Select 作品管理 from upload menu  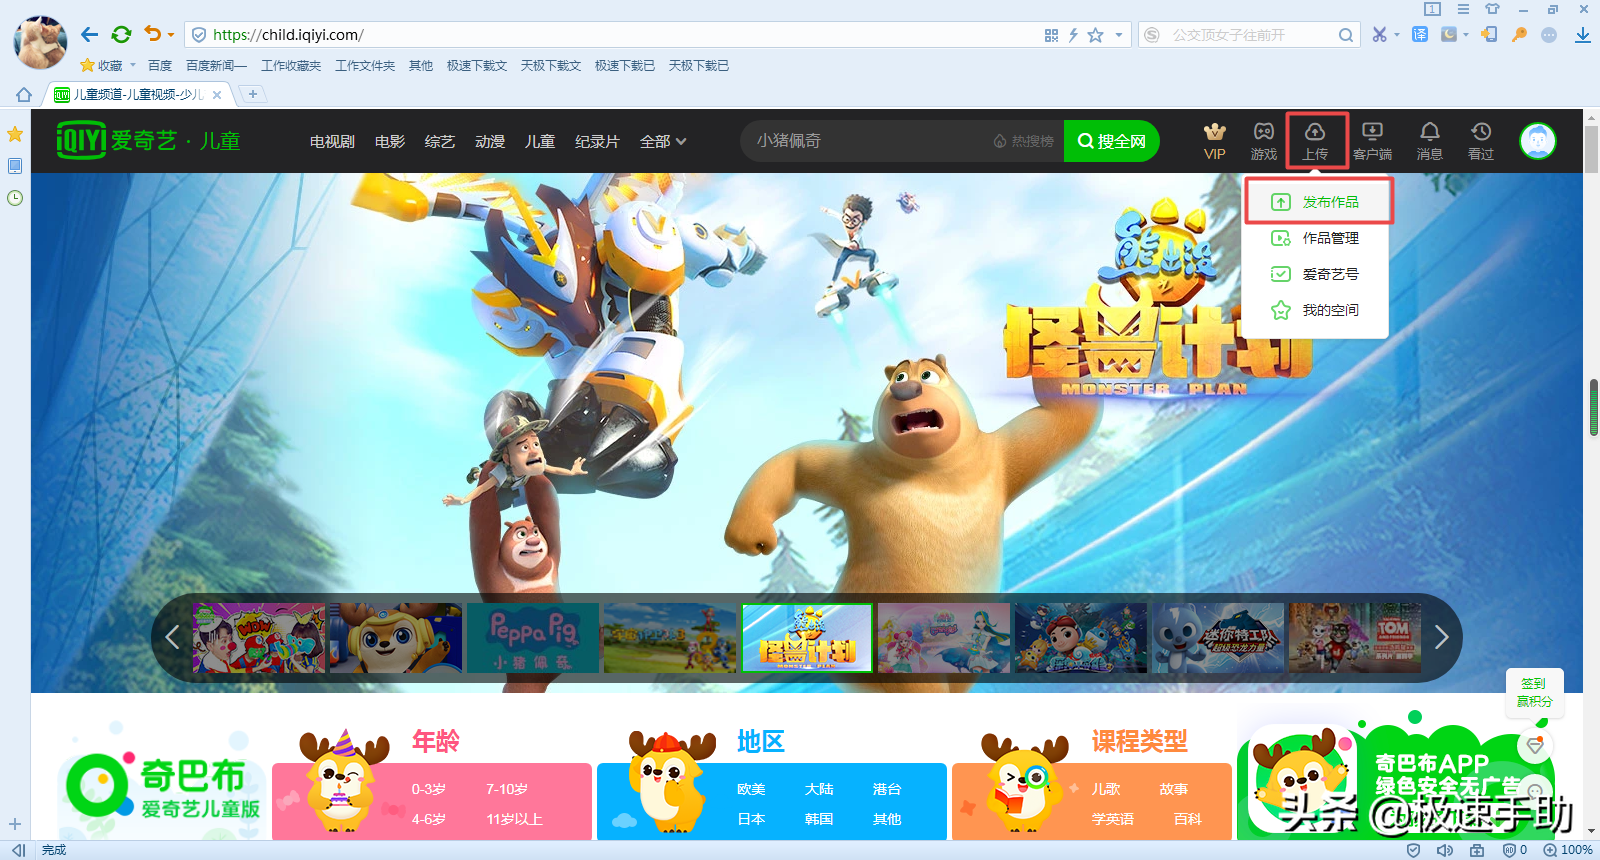pos(1315,238)
